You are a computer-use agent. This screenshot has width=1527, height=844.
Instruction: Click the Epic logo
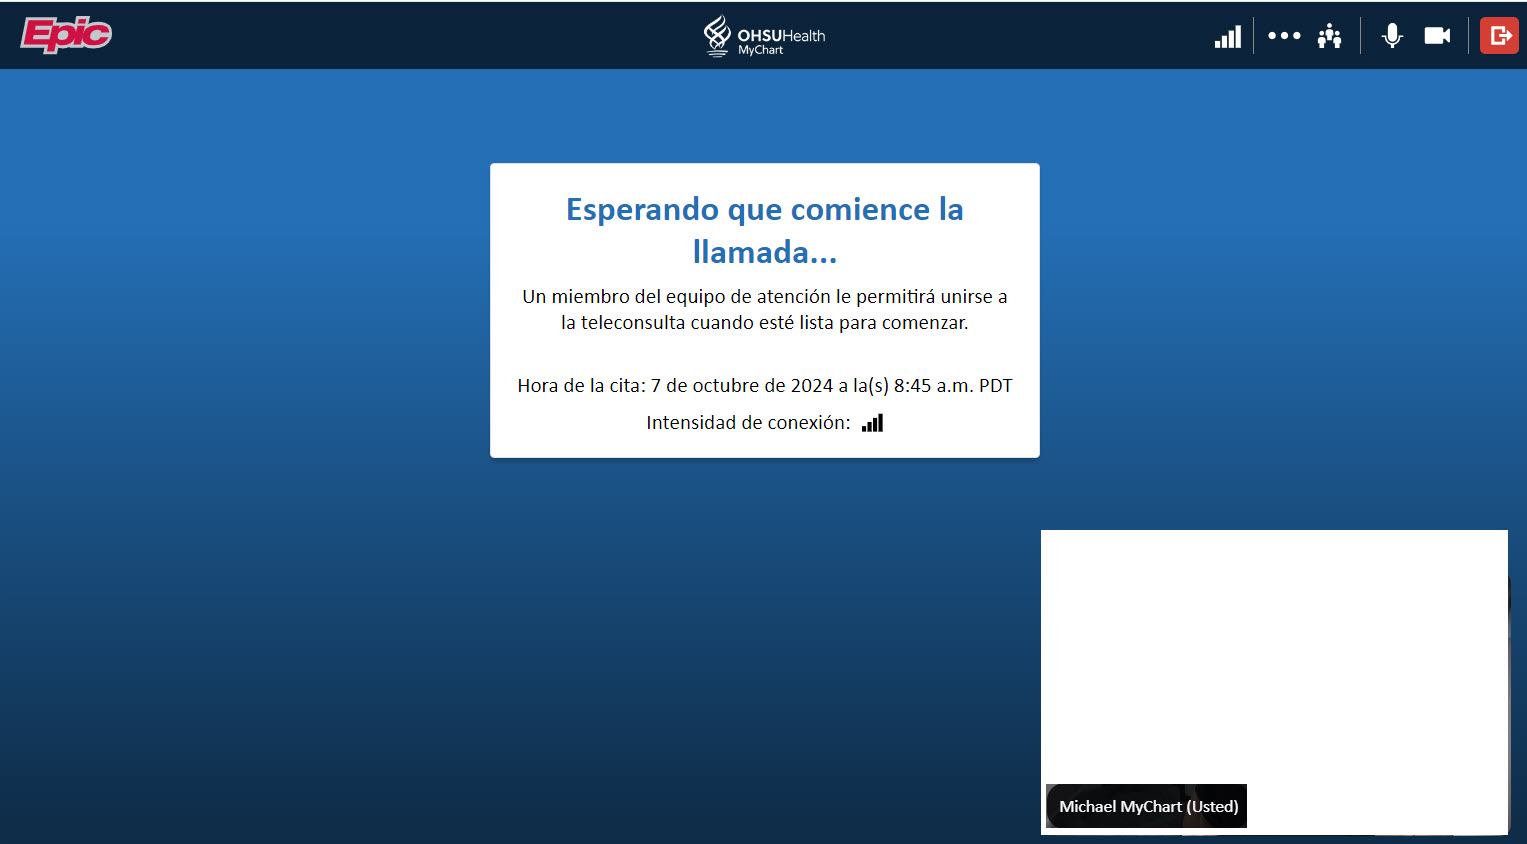66,35
